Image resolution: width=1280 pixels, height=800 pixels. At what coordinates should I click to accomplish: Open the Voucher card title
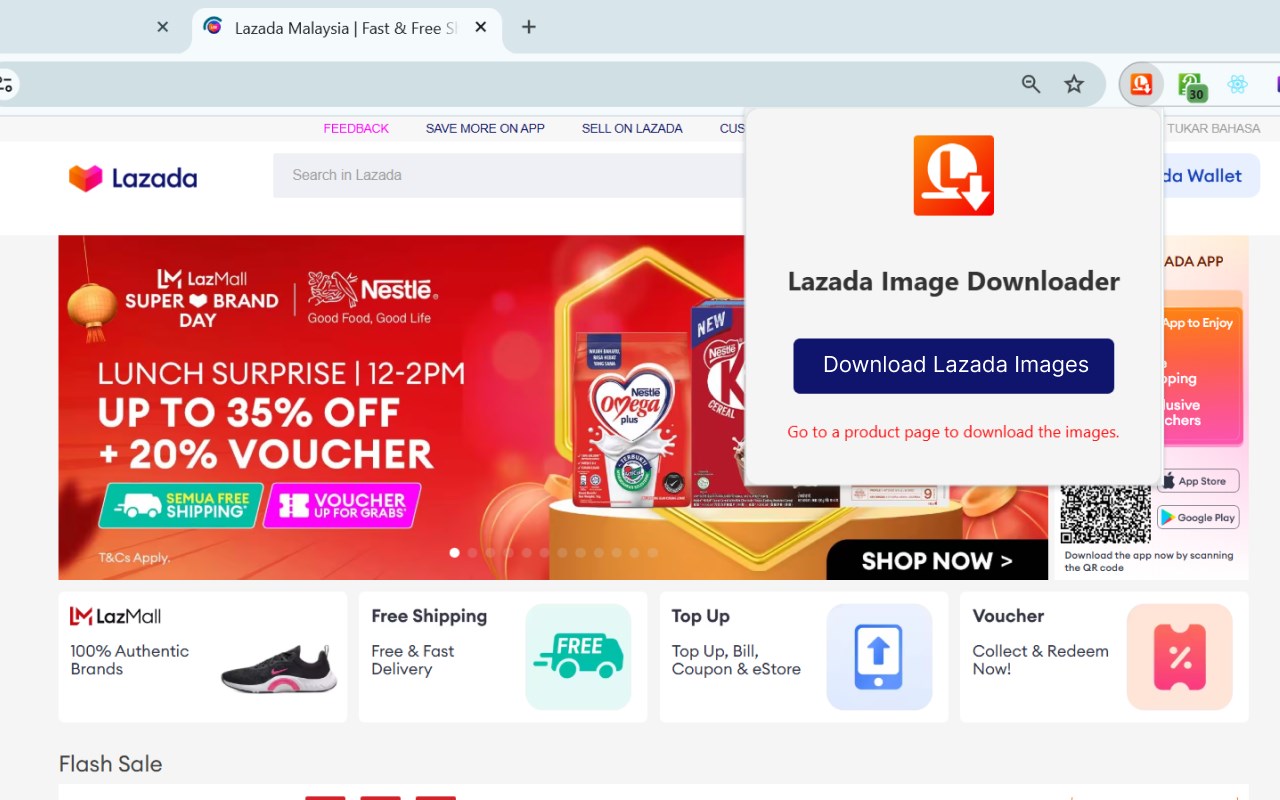1008,616
